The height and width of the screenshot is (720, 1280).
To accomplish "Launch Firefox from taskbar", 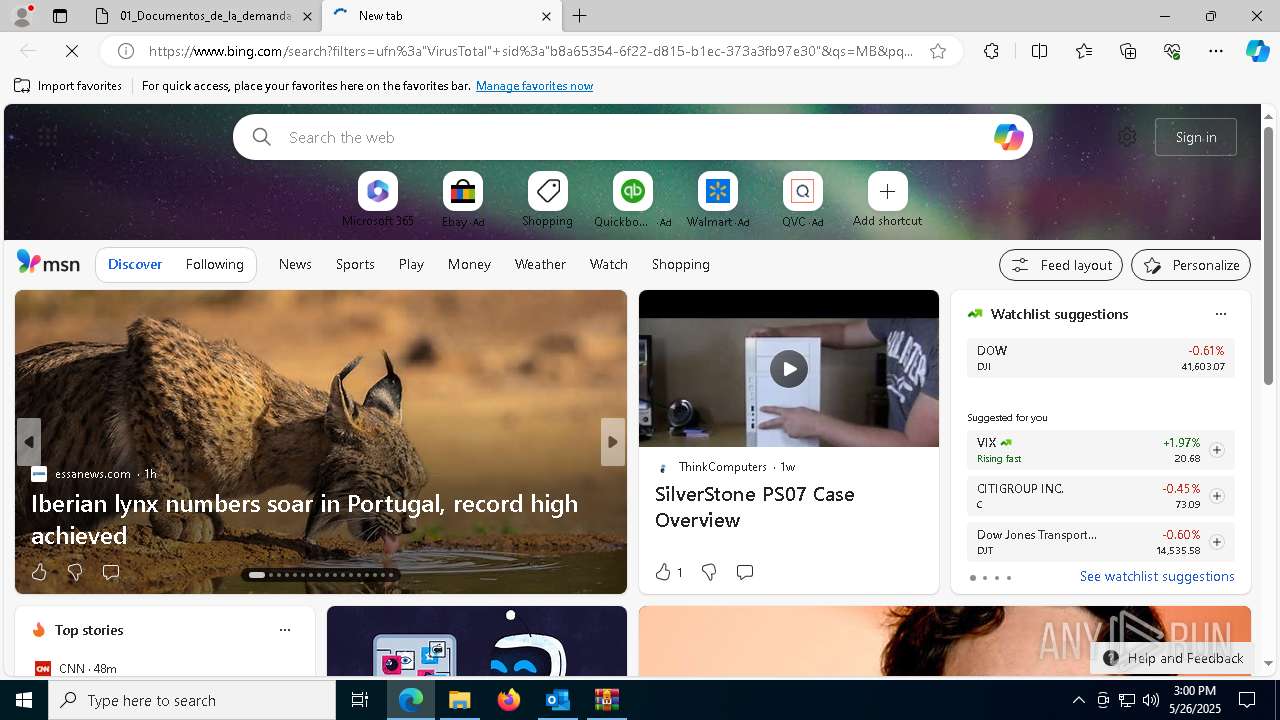I will 509,700.
